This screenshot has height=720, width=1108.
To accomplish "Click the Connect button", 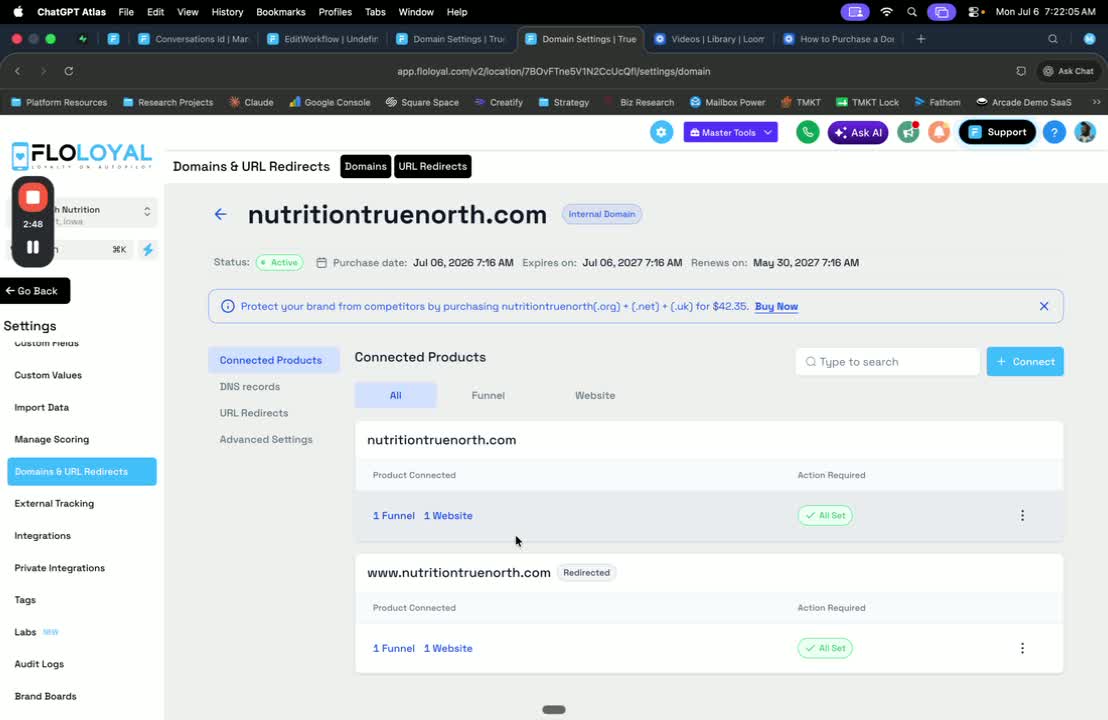I will (x=1025, y=361).
